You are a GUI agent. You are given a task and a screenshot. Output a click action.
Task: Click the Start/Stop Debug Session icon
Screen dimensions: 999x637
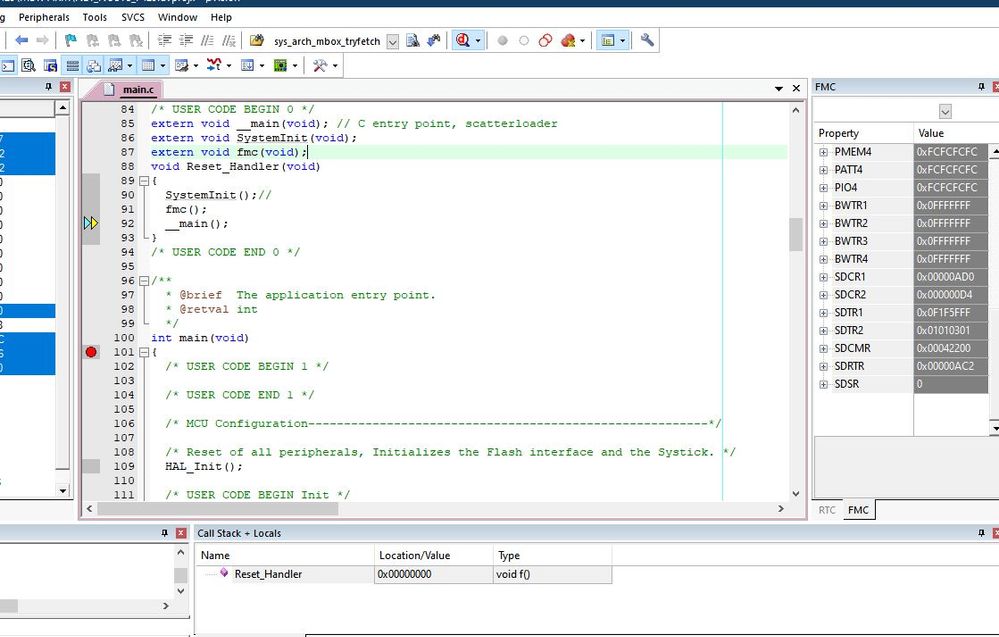[x=463, y=40]
